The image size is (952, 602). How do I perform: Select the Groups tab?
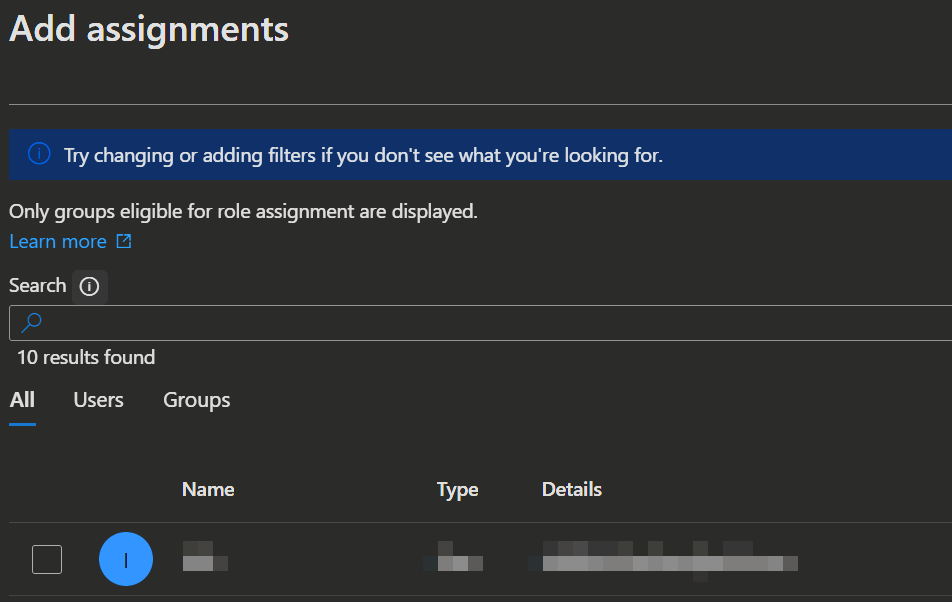(x=197, y=400)
